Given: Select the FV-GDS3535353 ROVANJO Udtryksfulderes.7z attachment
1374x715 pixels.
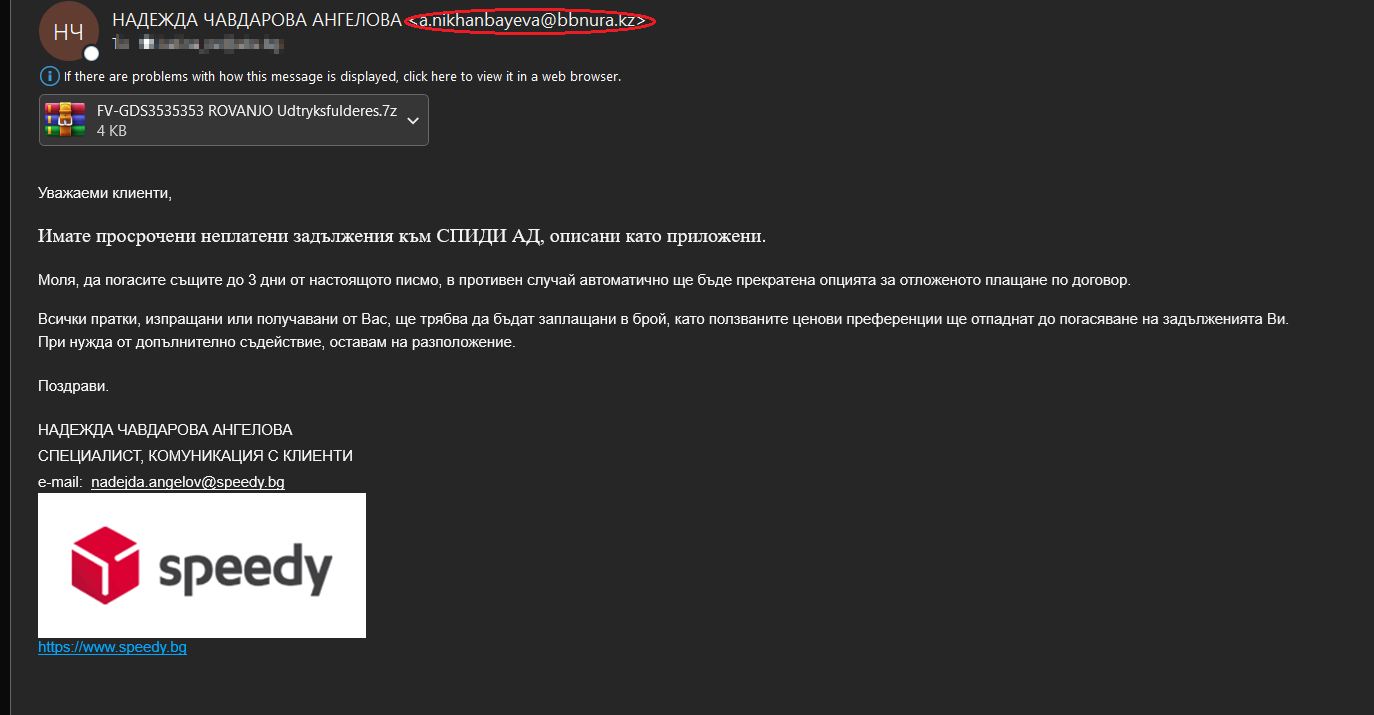Looking at the screenshot, I should click(234, 120).
